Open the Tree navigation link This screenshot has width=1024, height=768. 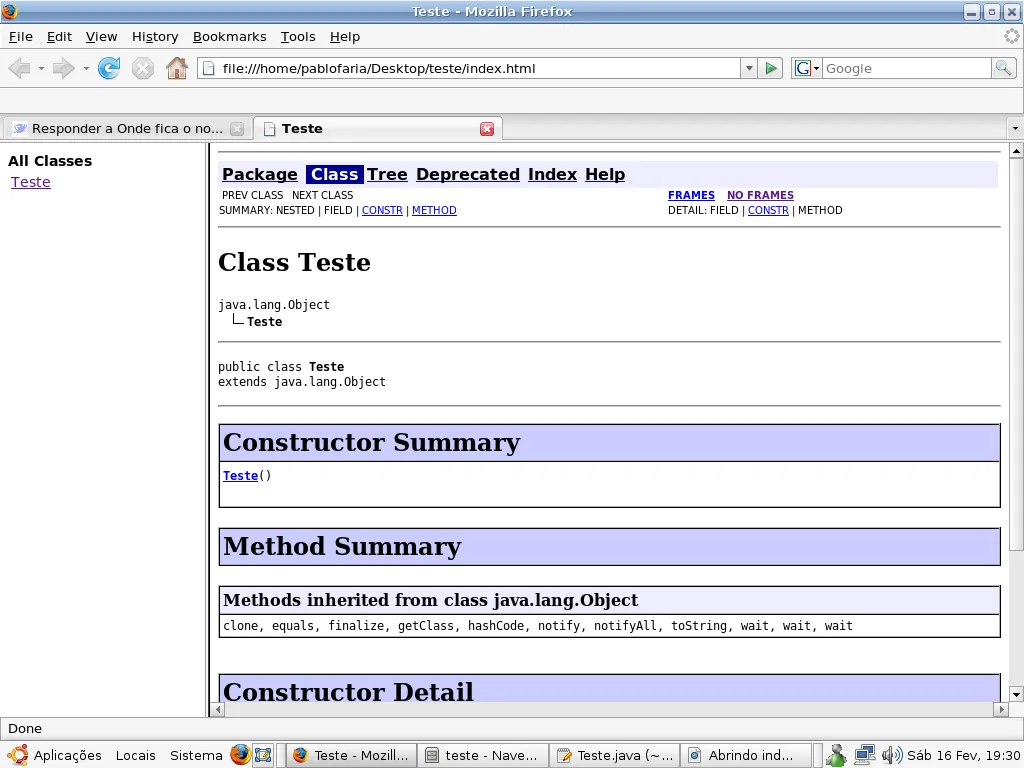387,174
